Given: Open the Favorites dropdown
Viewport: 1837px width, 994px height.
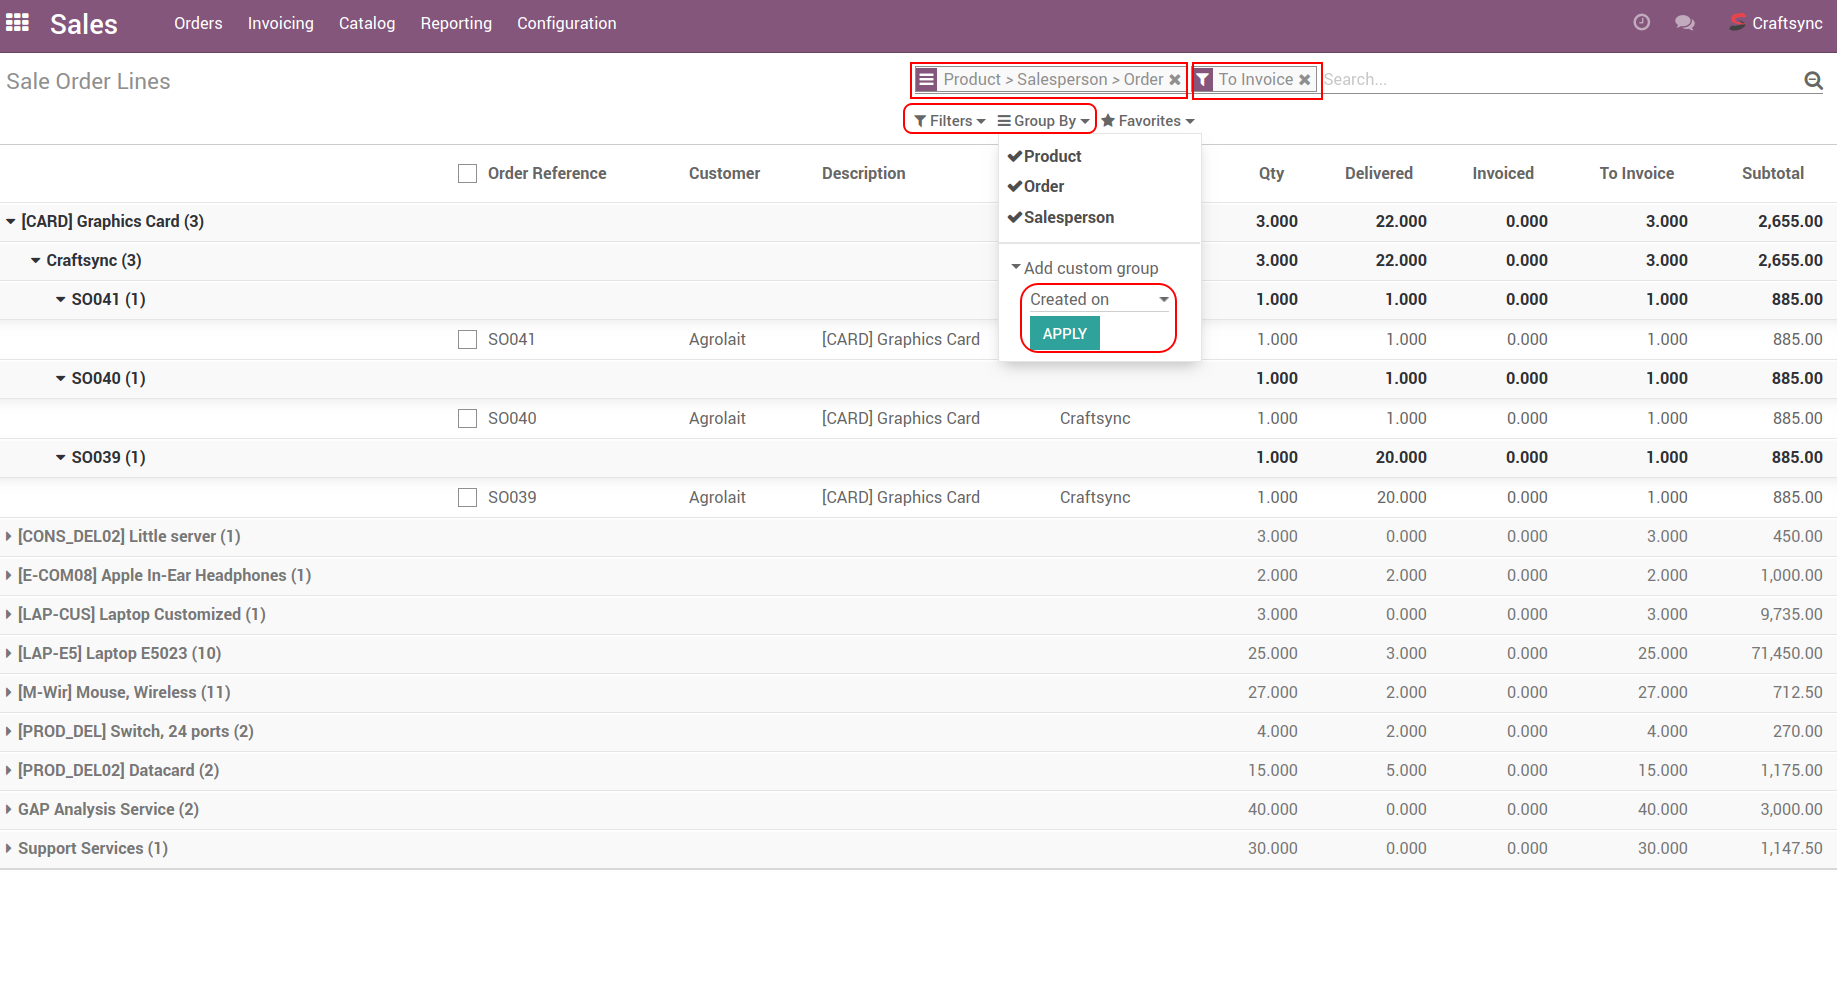Looking at the screenshot, I should click(x=1148, y=121).
